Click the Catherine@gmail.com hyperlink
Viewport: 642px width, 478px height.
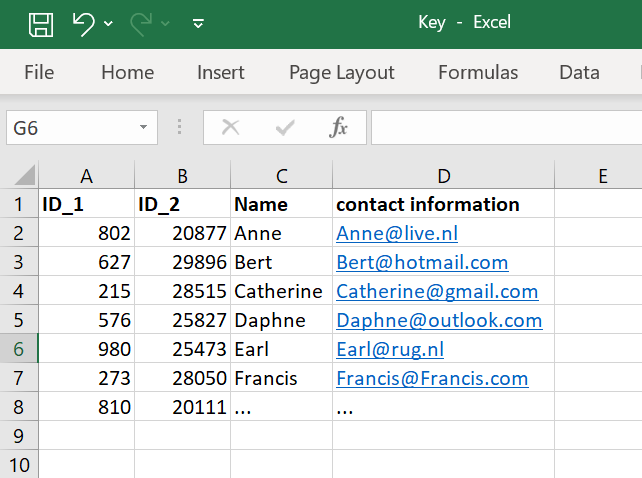click(x=437, y=291)
